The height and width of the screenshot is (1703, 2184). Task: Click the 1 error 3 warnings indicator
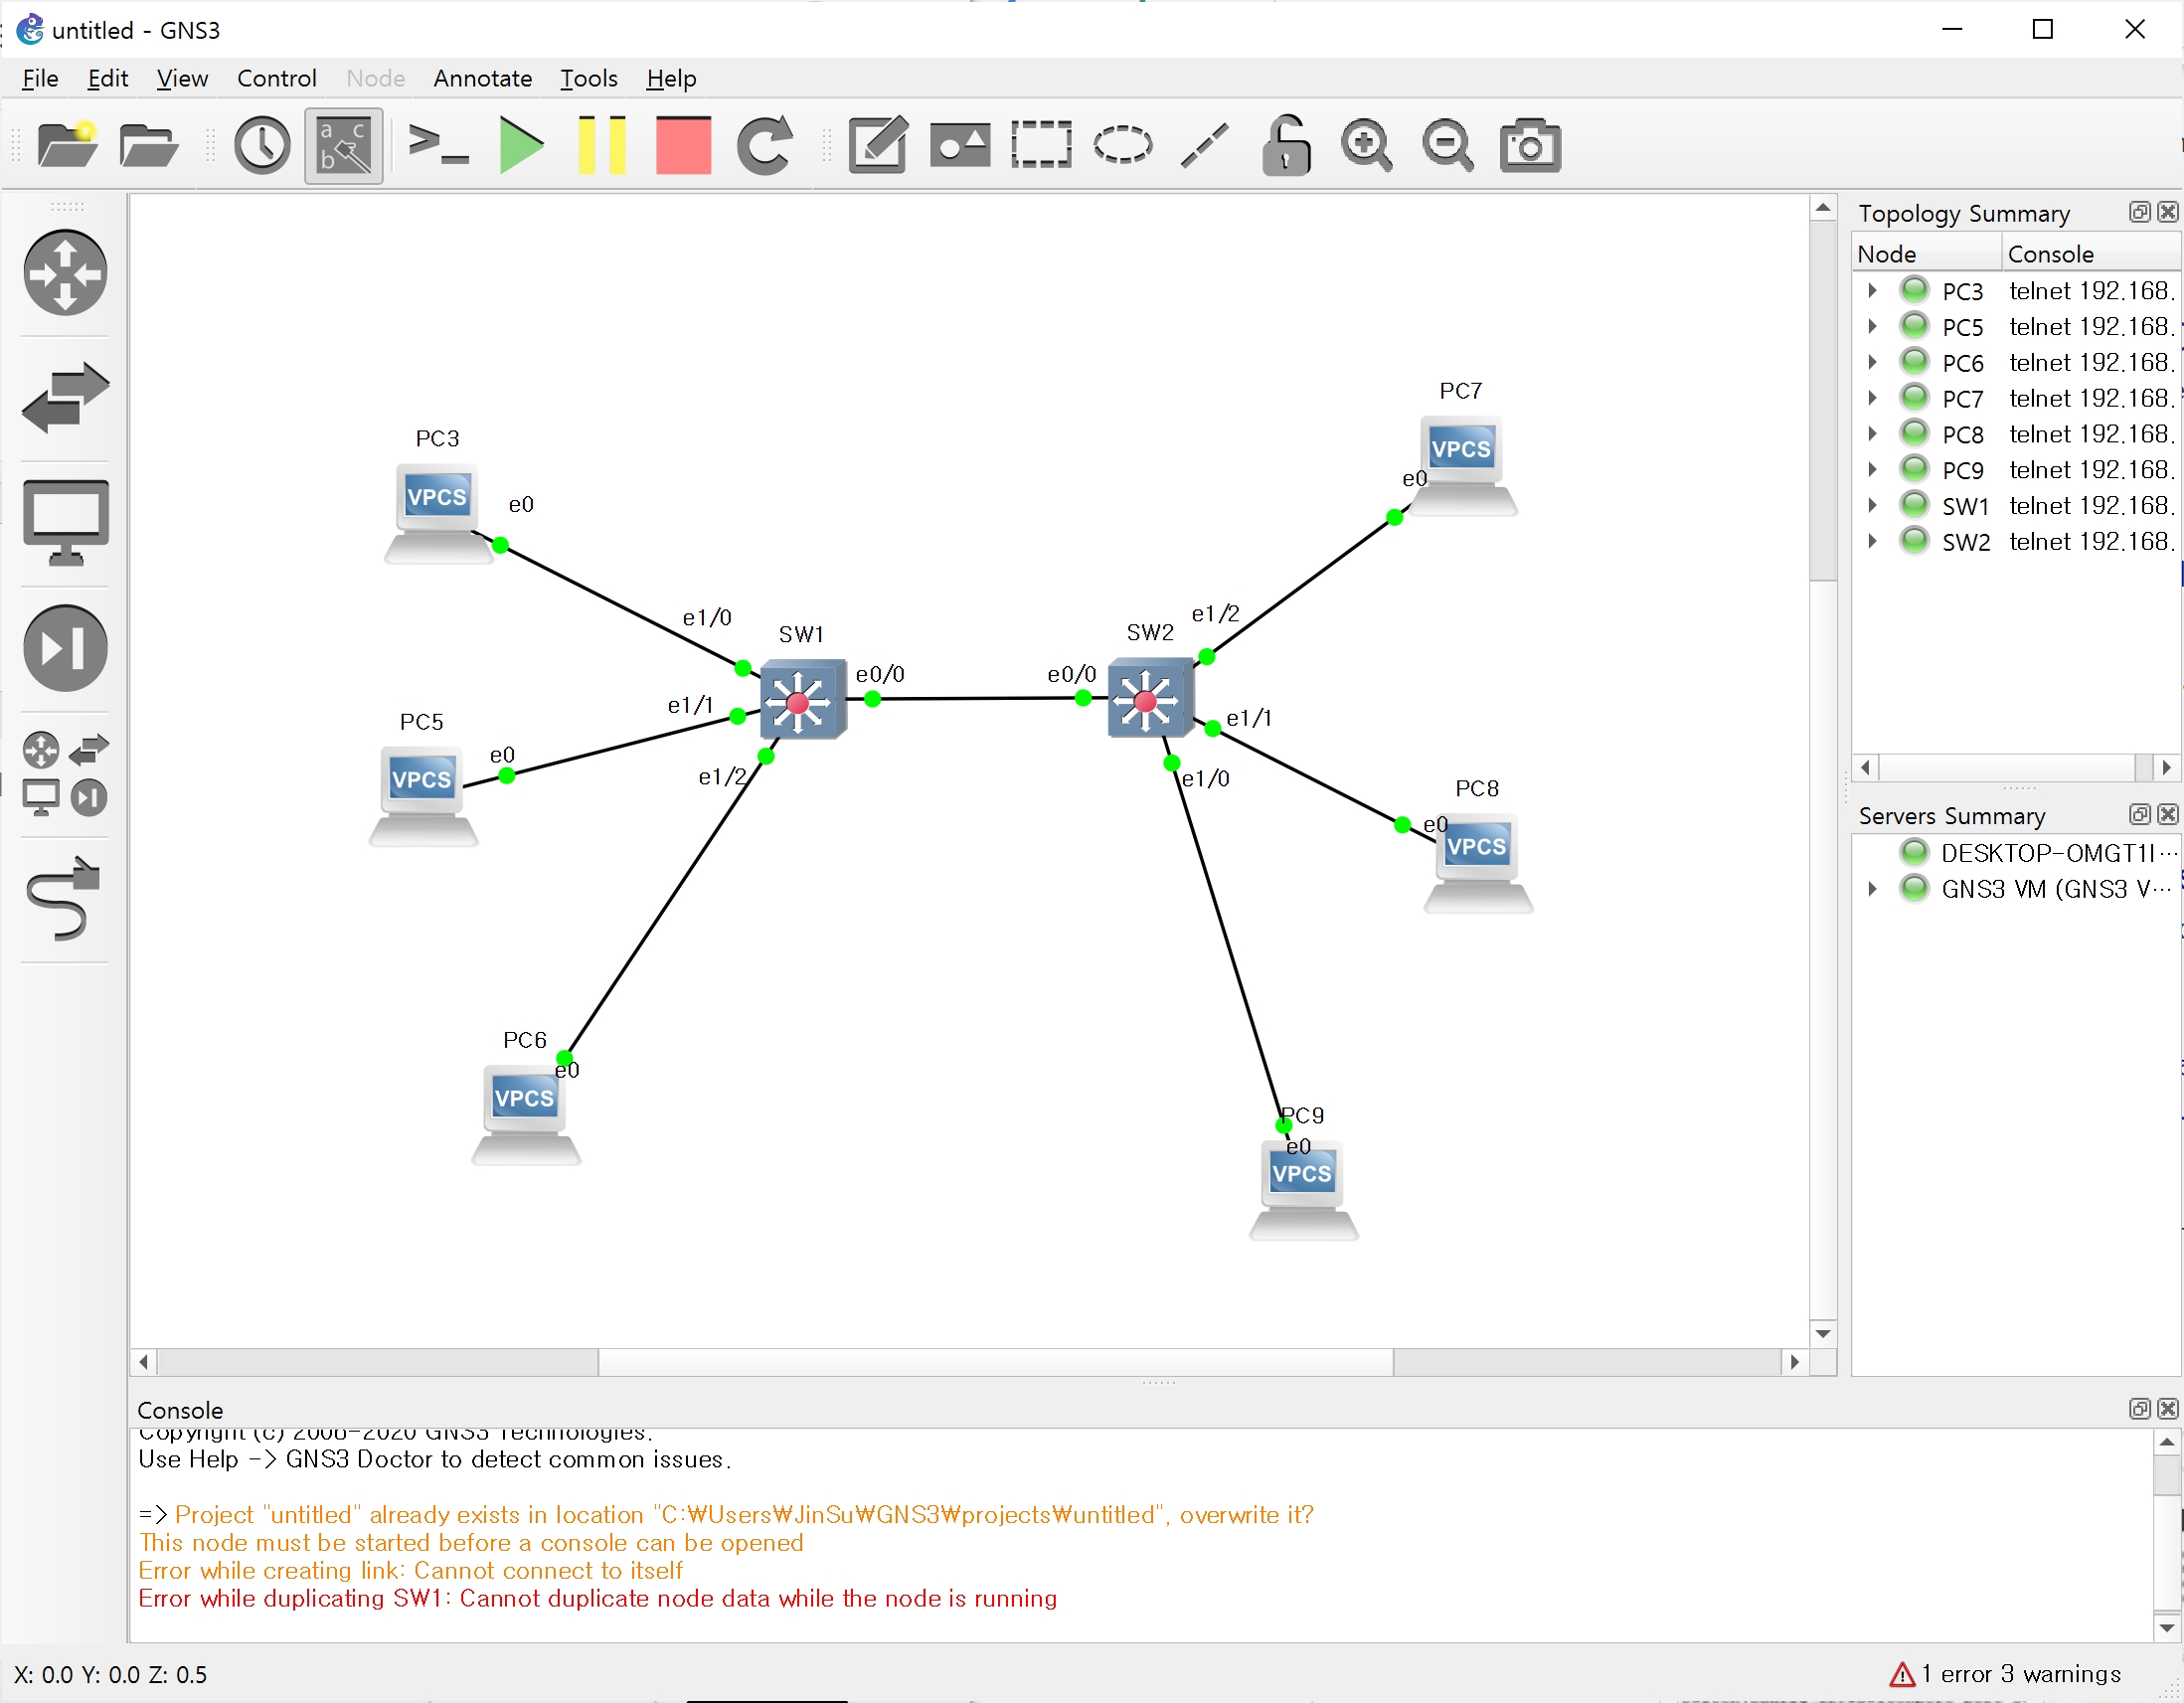click(2004, 1674)
